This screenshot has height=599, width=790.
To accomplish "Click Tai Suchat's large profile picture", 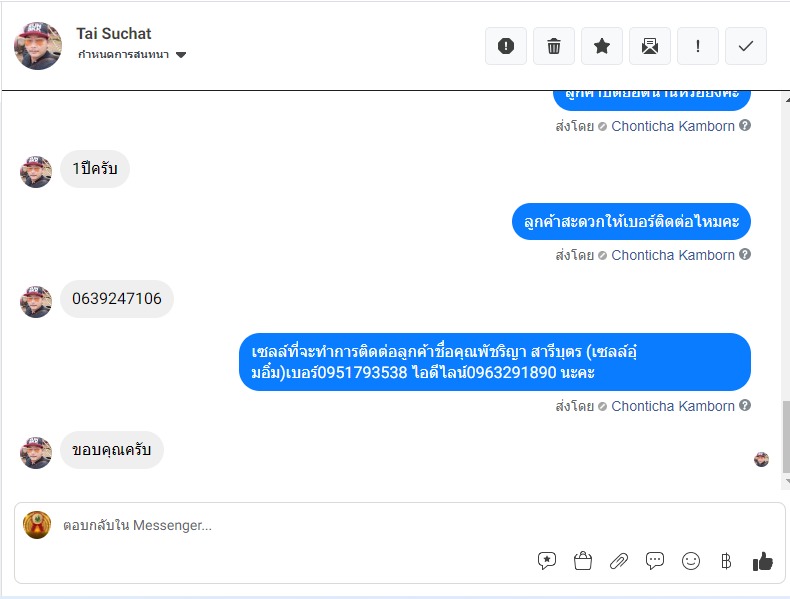I will click(38, 46).
